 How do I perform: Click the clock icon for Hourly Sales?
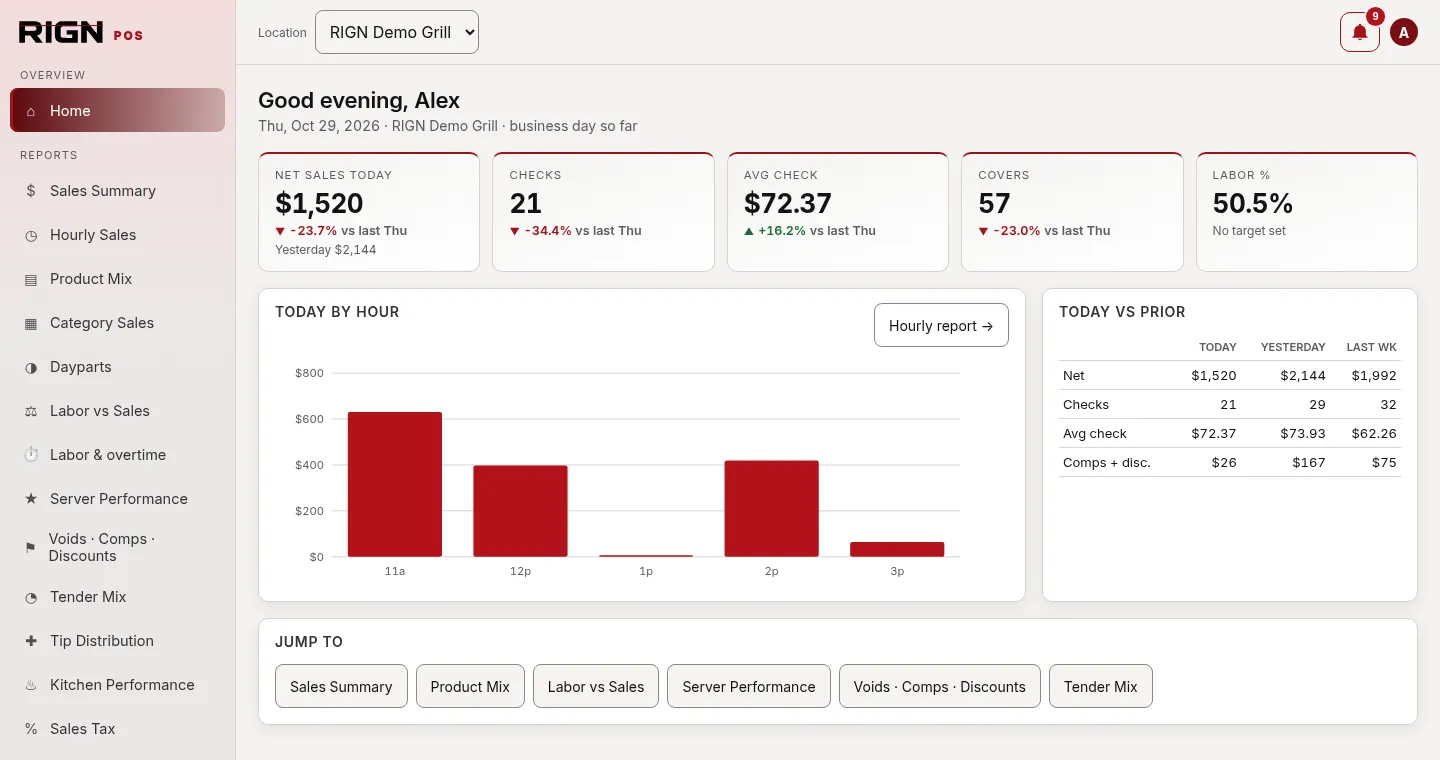(31, 235)
